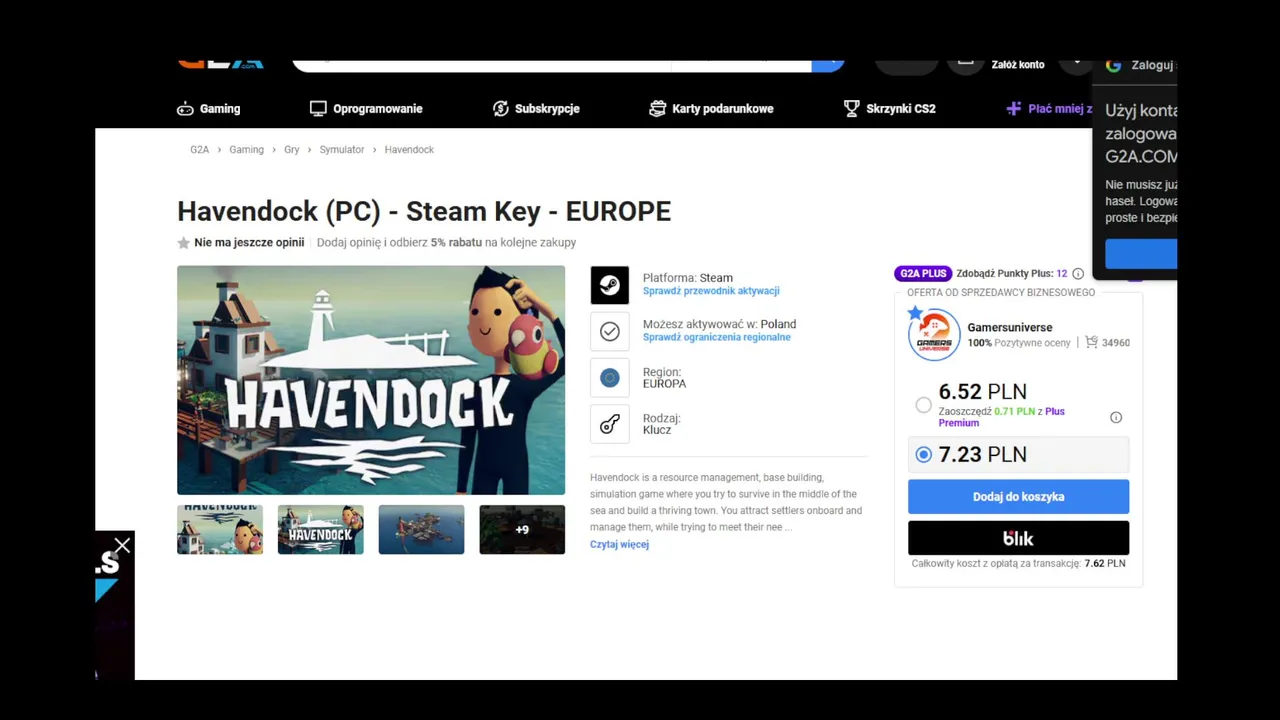Click the monitor icon beside Oprogramowanie

318,109
